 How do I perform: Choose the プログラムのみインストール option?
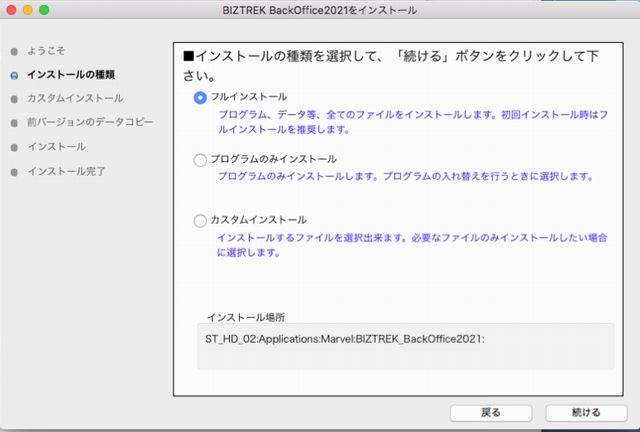[x=200, y=160]
